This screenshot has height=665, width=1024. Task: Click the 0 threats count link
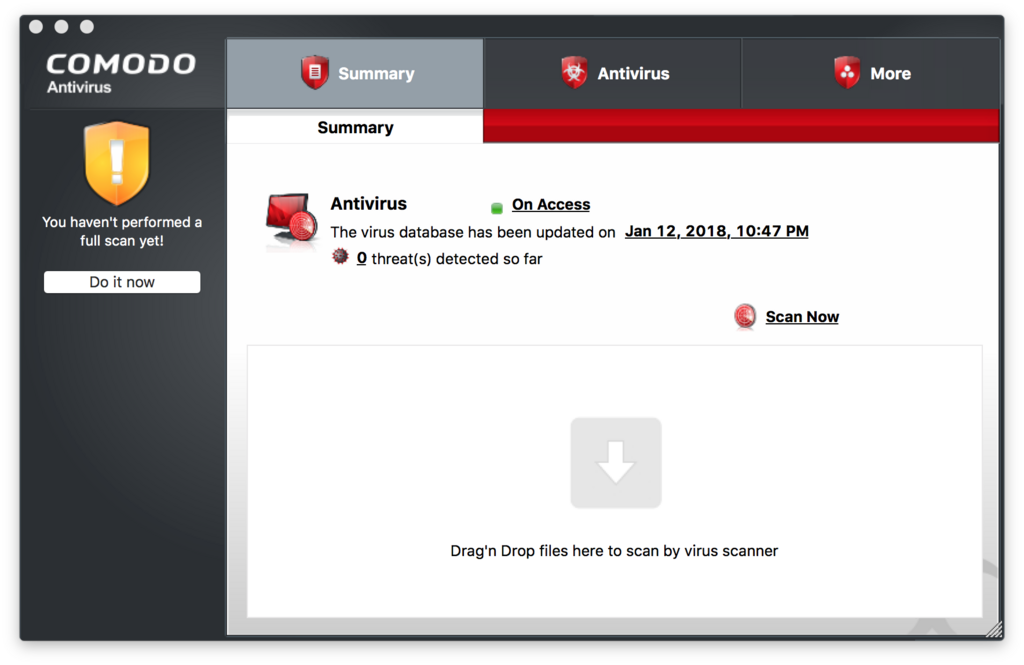point(362,259)
